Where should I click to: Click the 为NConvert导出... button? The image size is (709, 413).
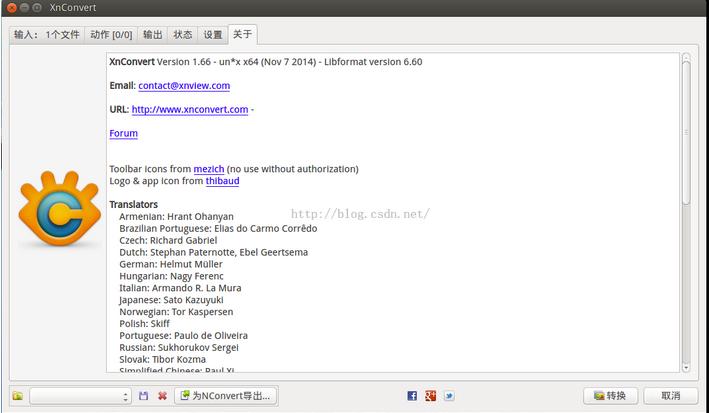point(226,396)
